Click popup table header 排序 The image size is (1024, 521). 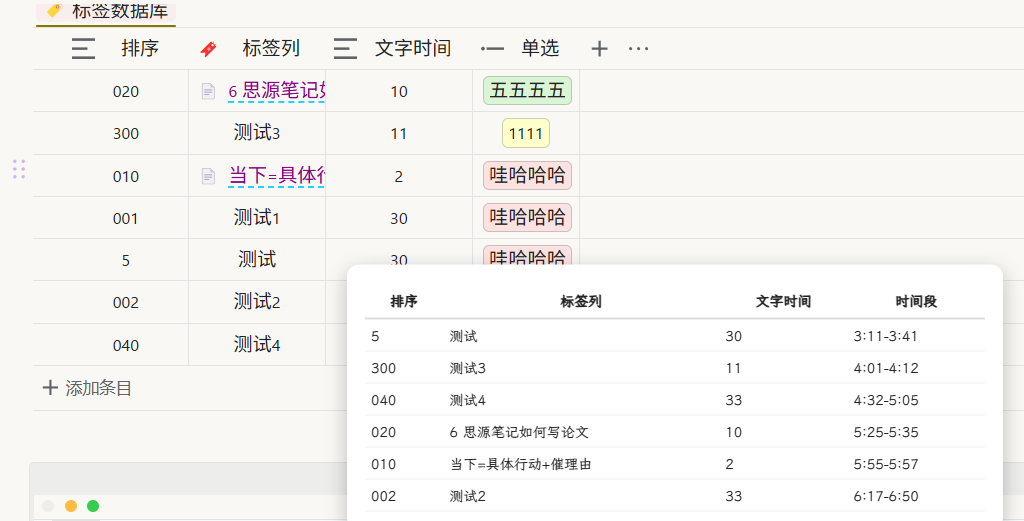(x=404, y=301)
